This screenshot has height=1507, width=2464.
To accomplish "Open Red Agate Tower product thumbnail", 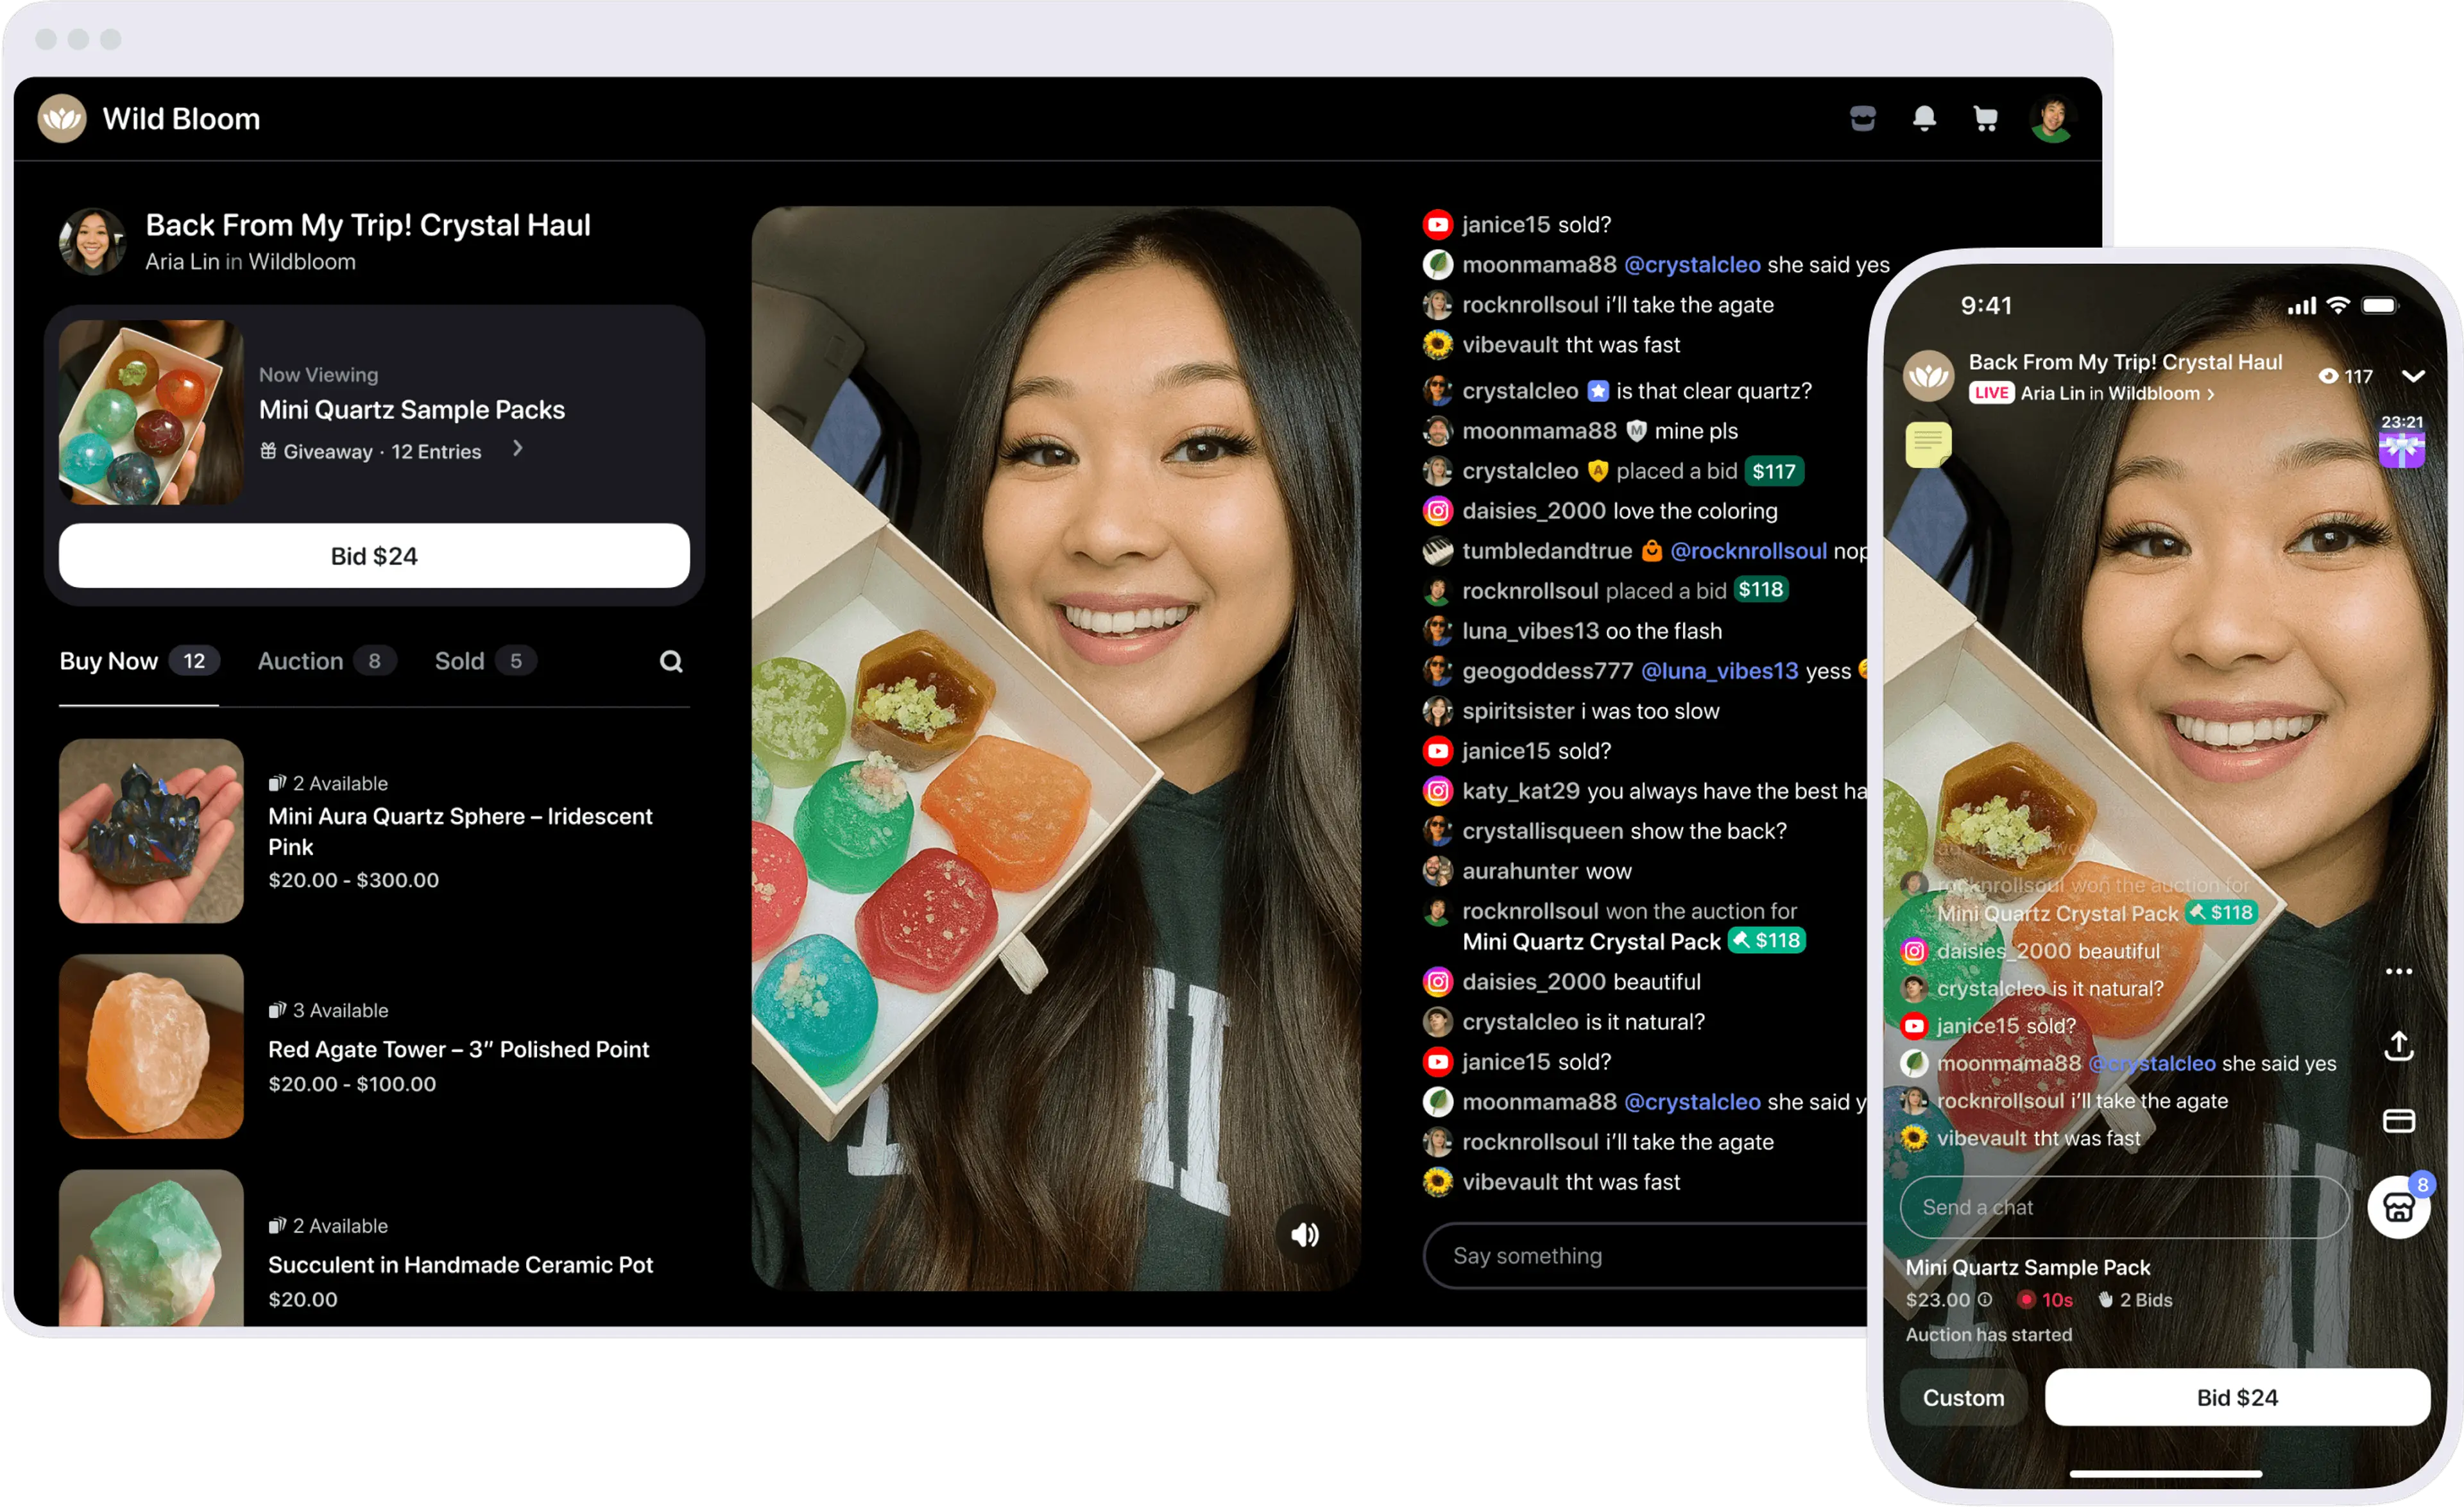I will pos(151,1046).
